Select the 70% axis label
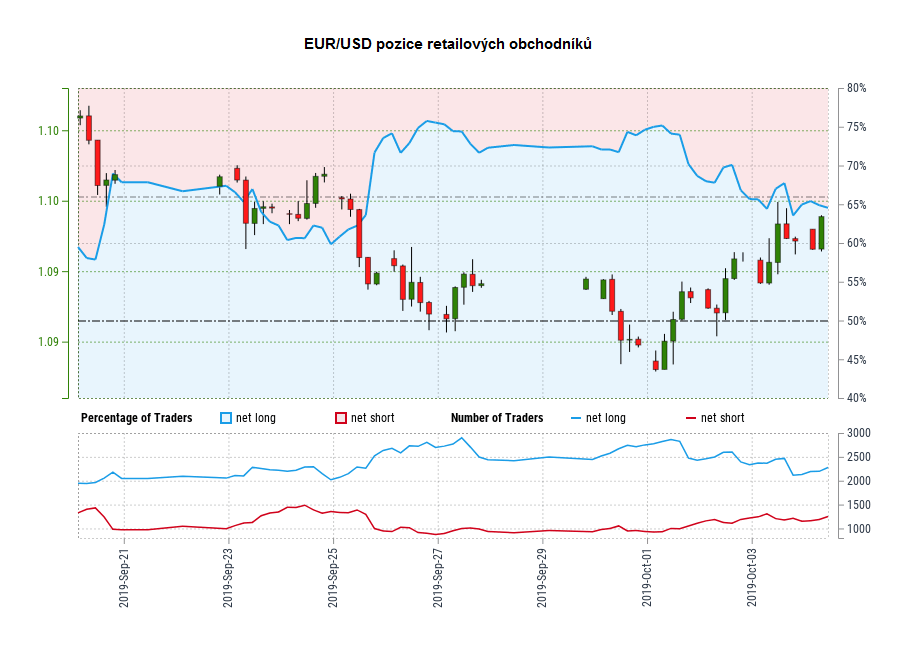This screenshot has width=900, height=650. point(856,166)
